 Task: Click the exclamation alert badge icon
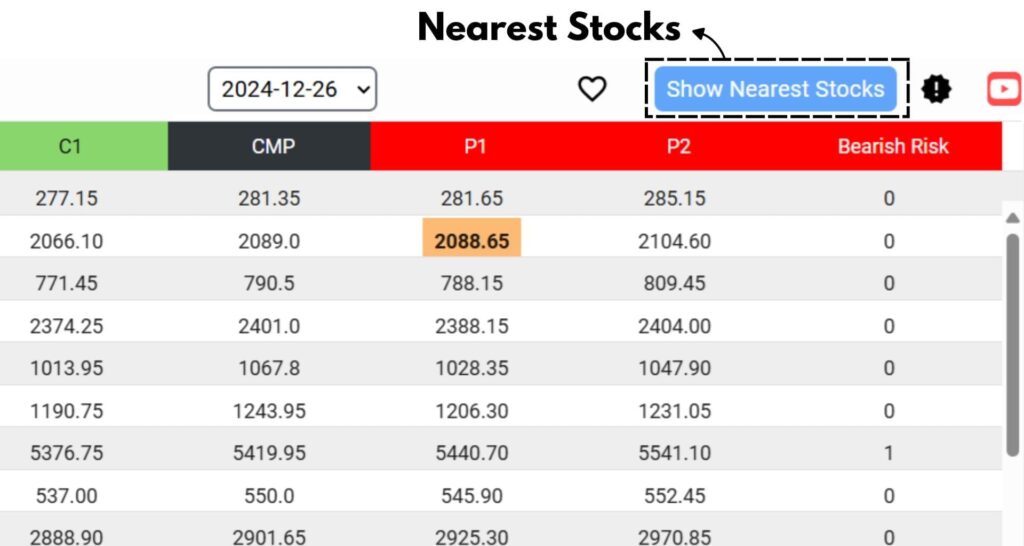pos(936,89)
